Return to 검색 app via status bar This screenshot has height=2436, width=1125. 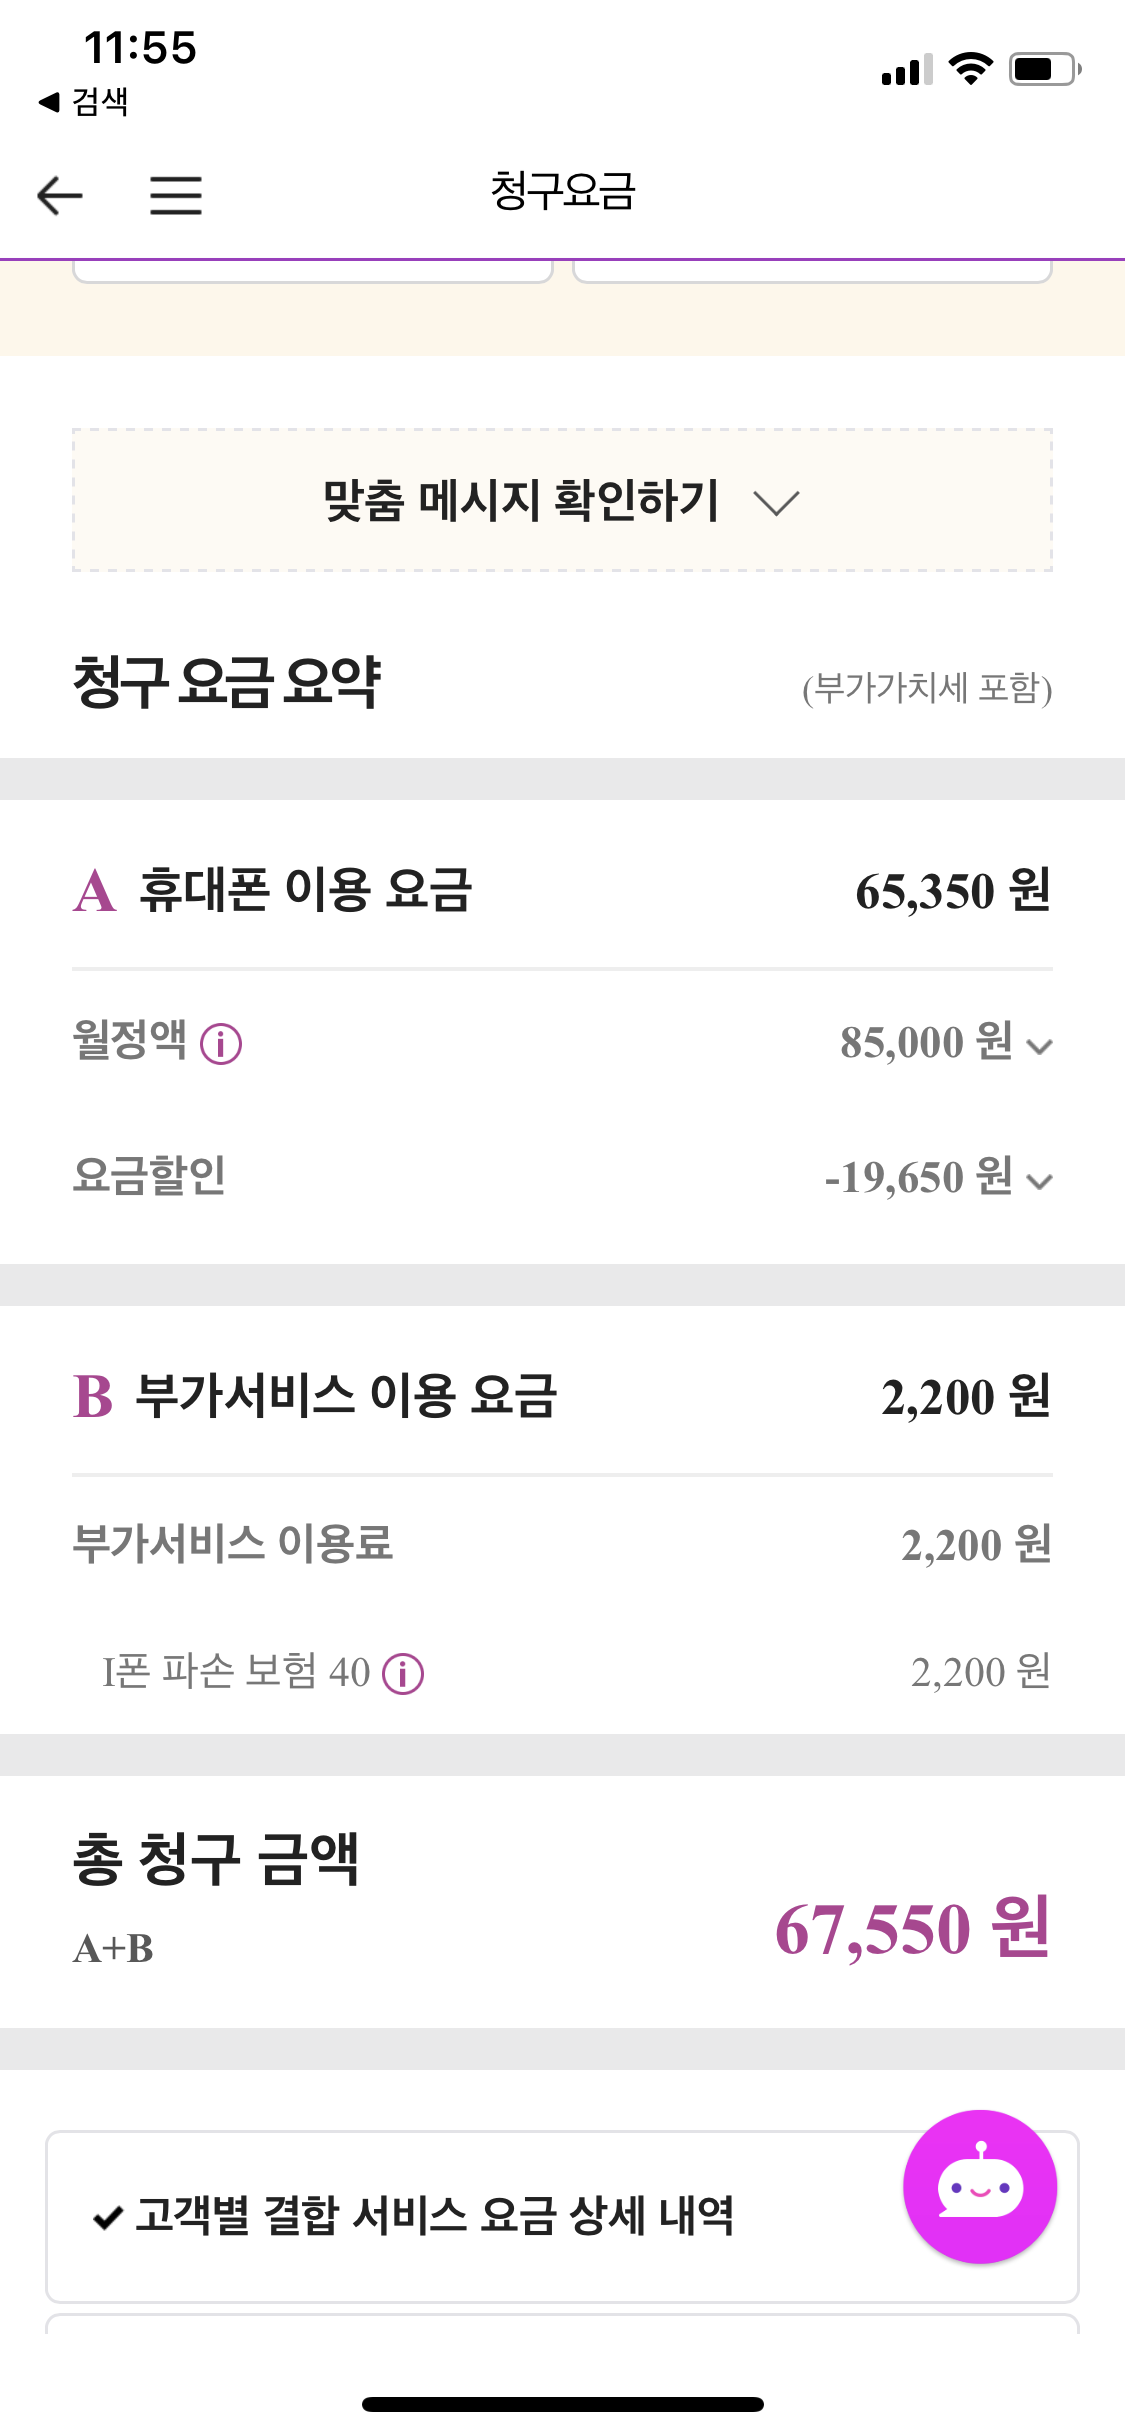click(x=85, y=101)
